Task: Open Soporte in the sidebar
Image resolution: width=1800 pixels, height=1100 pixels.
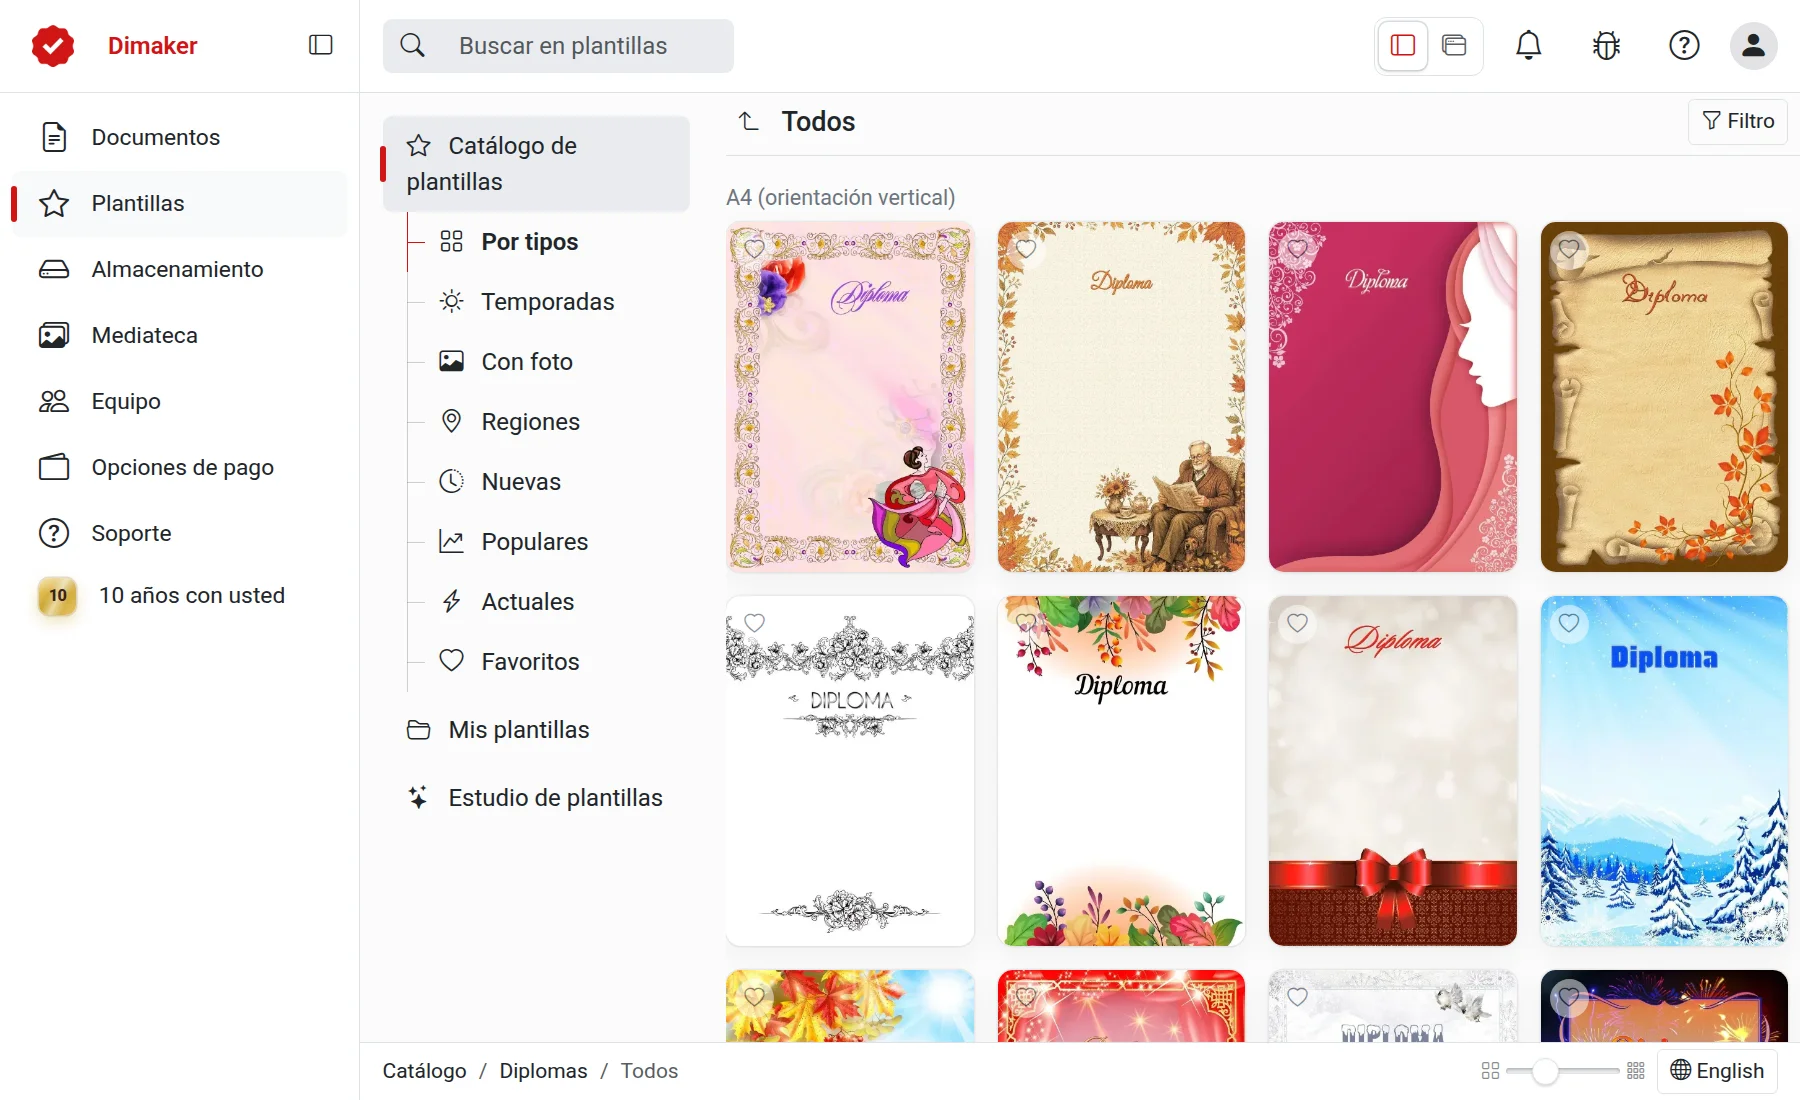Action: point(179,533)
